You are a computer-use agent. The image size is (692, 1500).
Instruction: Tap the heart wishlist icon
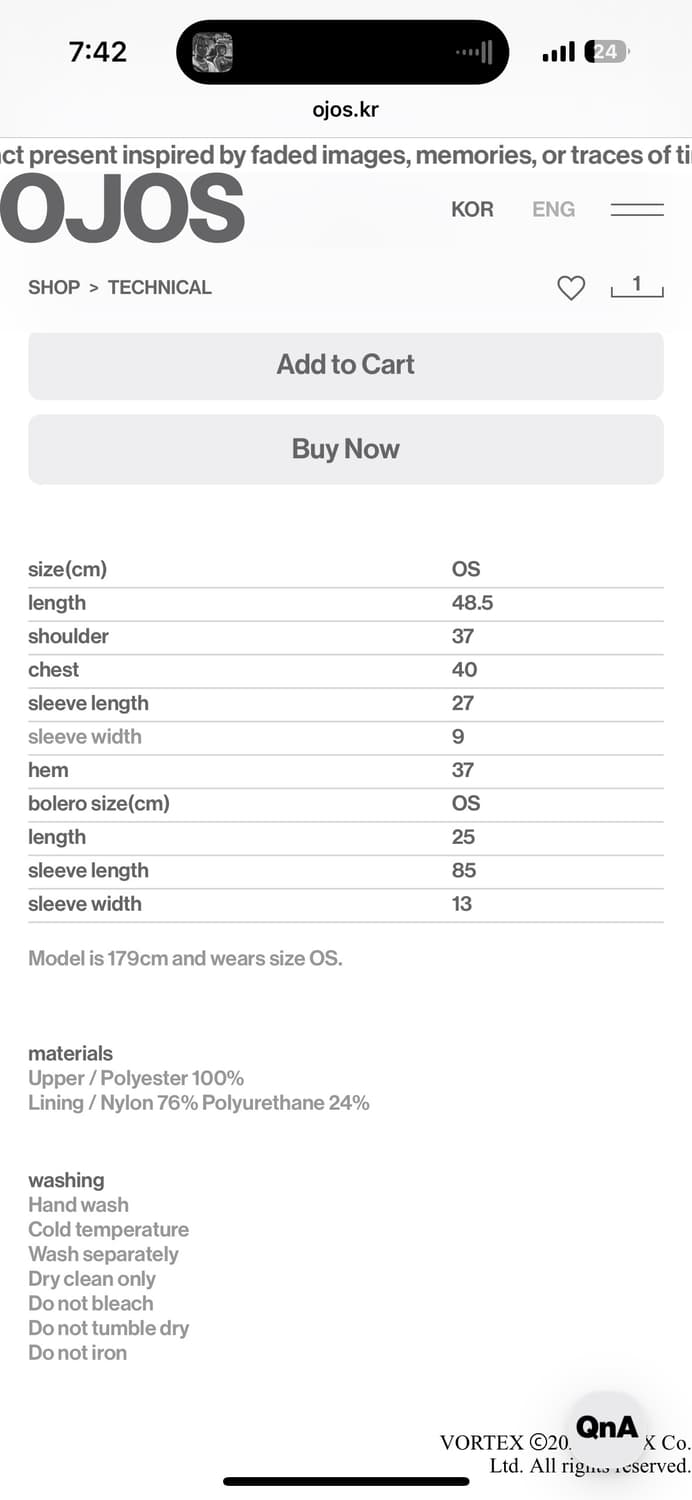pyautogui.click(x=571, y=288)
